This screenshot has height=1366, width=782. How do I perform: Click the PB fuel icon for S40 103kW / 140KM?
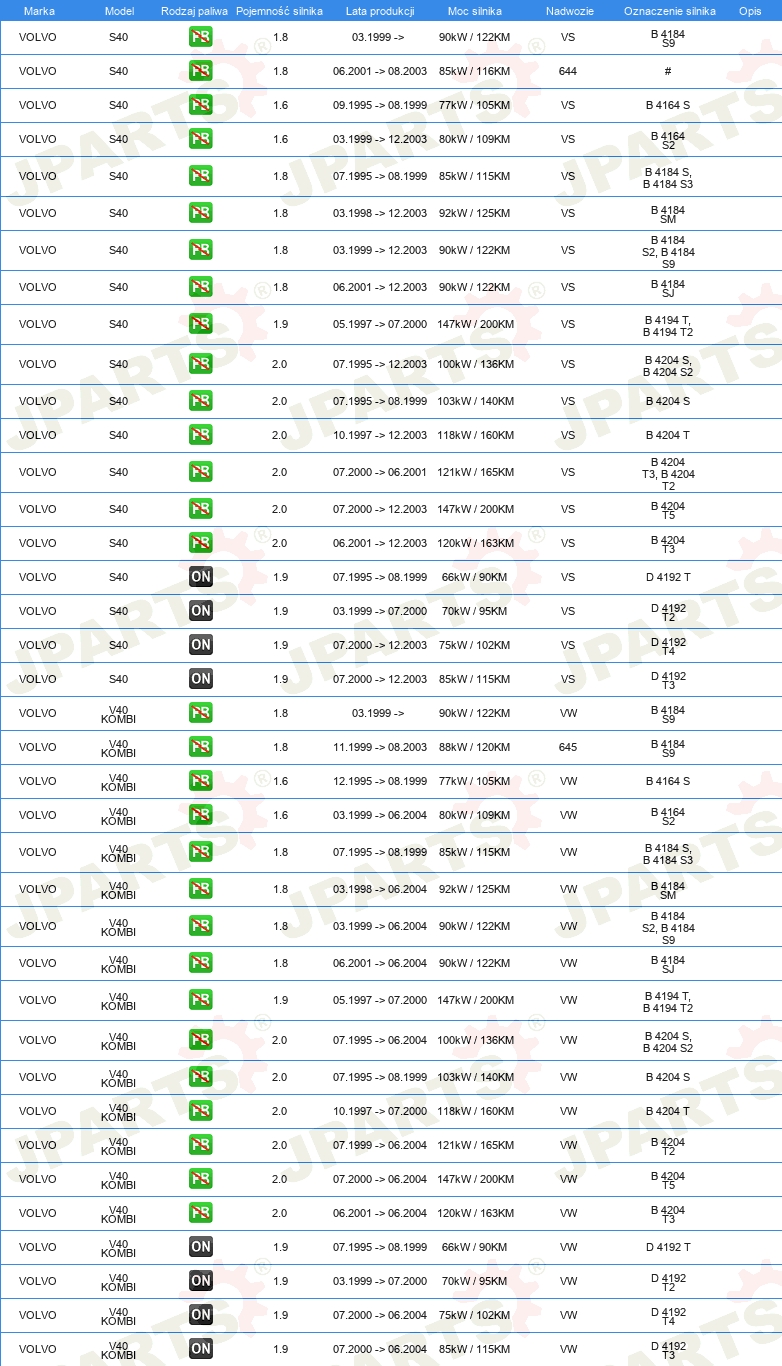(200, 401)
